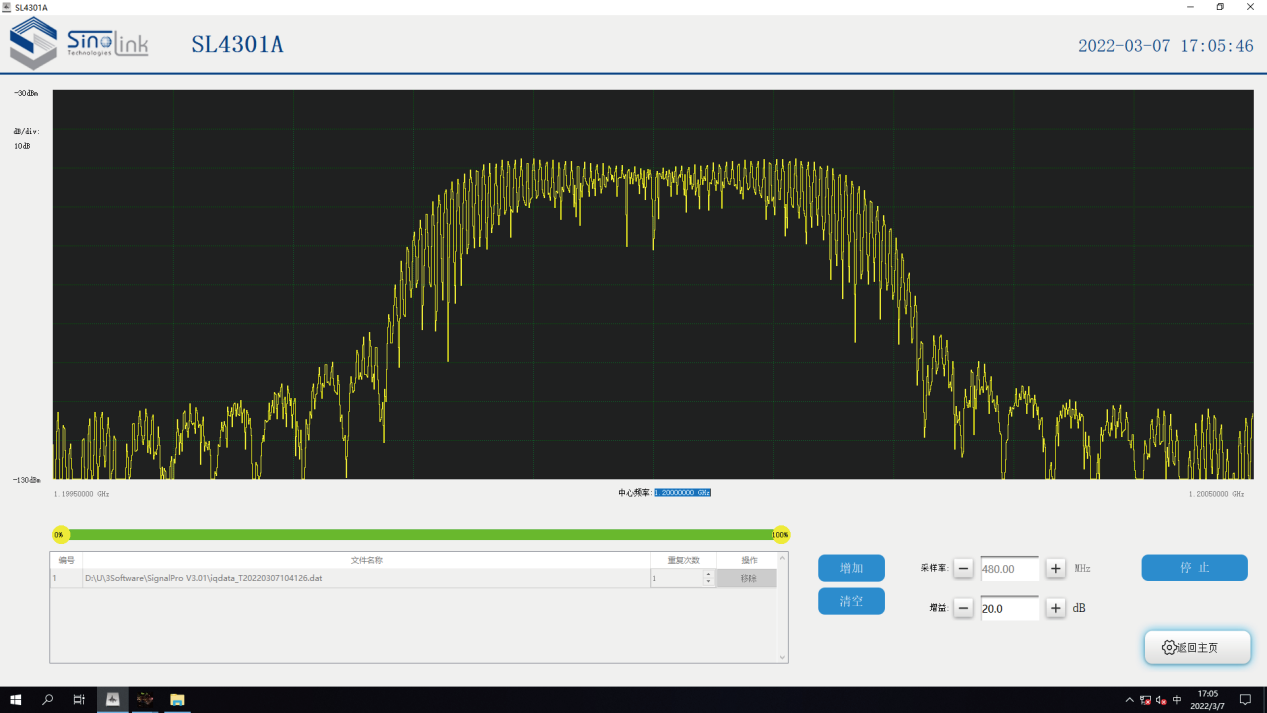Click the muted volume tray icon
The width and height of the screenshot is (1267, 713).
pyautogui.click(x=1161, y=699)
